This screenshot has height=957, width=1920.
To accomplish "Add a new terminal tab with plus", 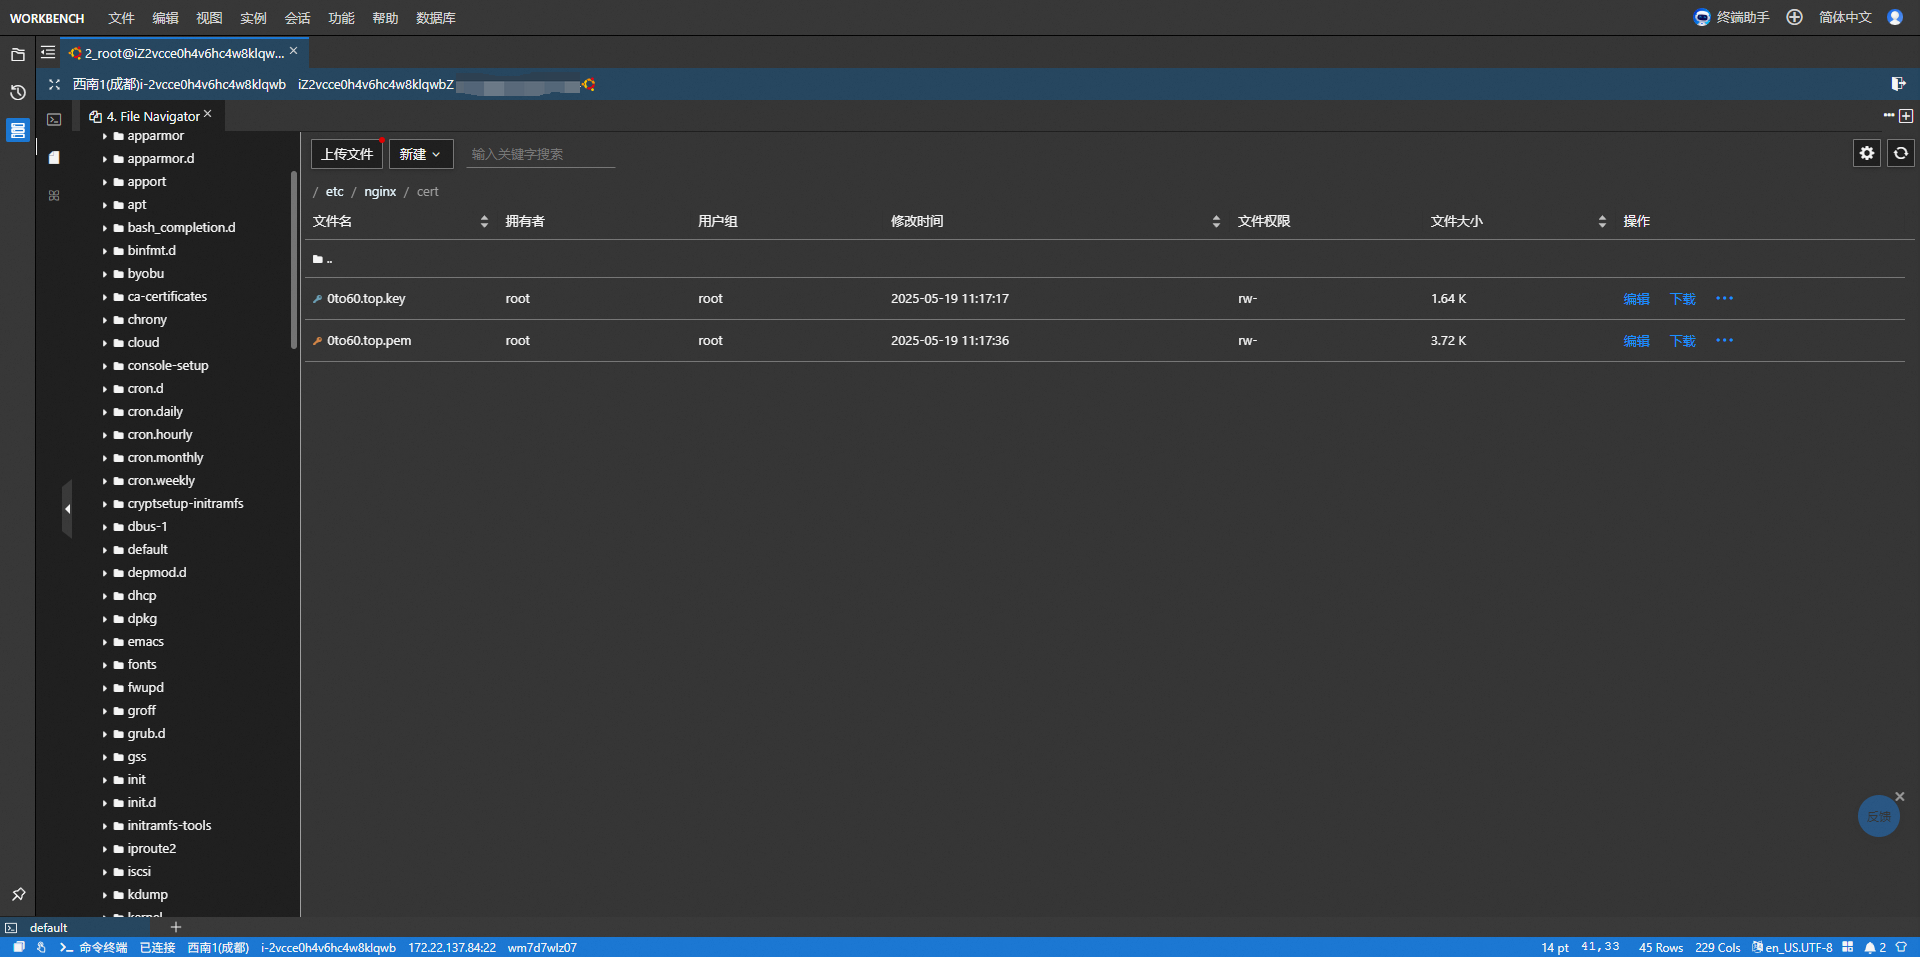I will point(176,927).
